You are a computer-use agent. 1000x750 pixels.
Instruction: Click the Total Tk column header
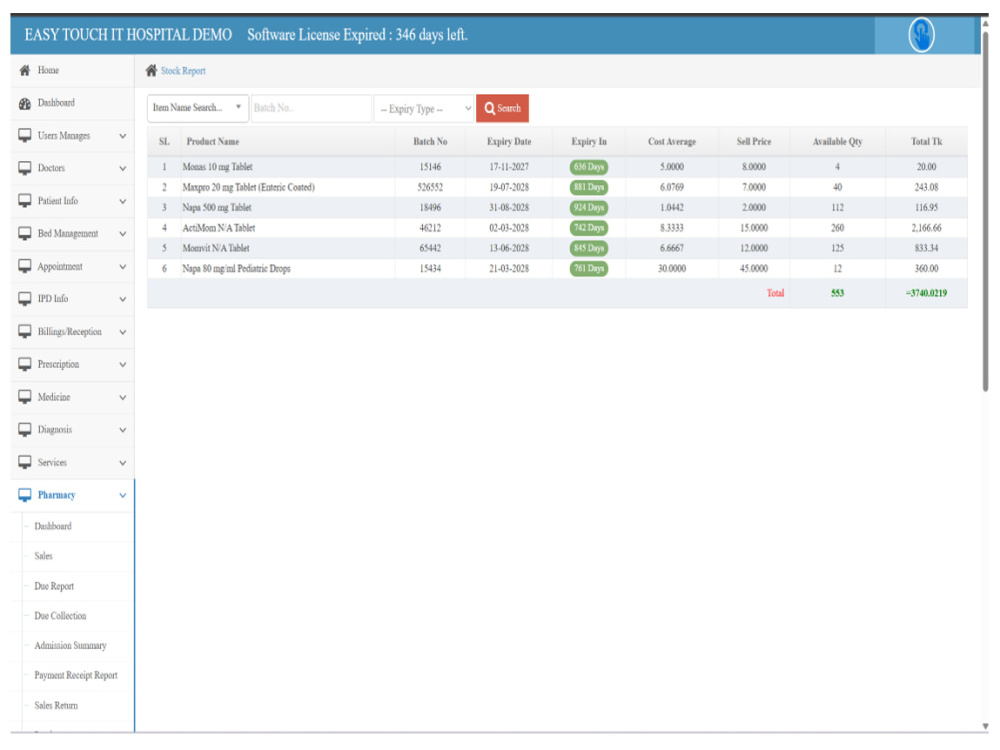coord(926,142)
